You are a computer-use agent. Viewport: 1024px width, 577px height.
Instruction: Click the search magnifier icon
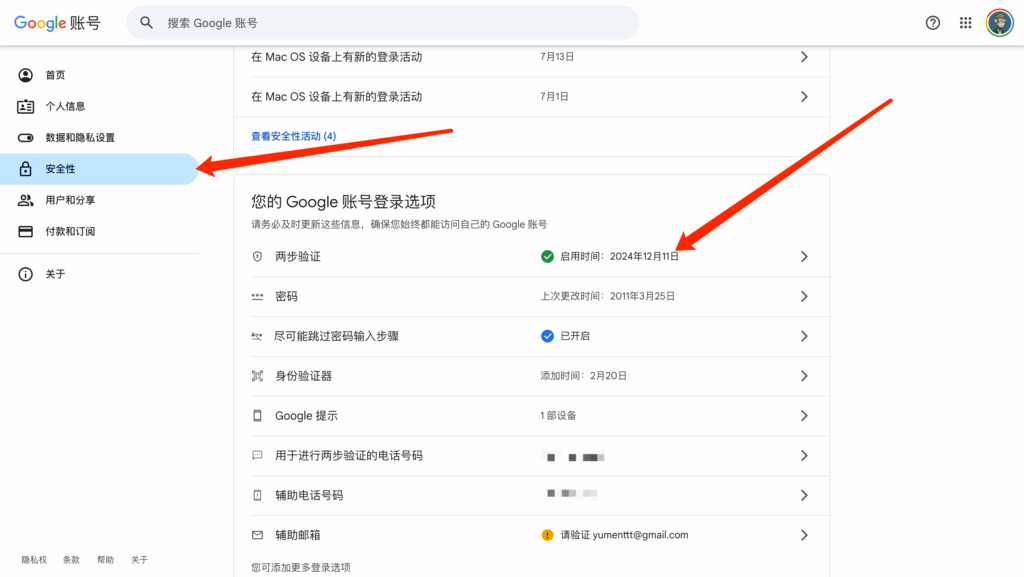[x=146, y=23]
